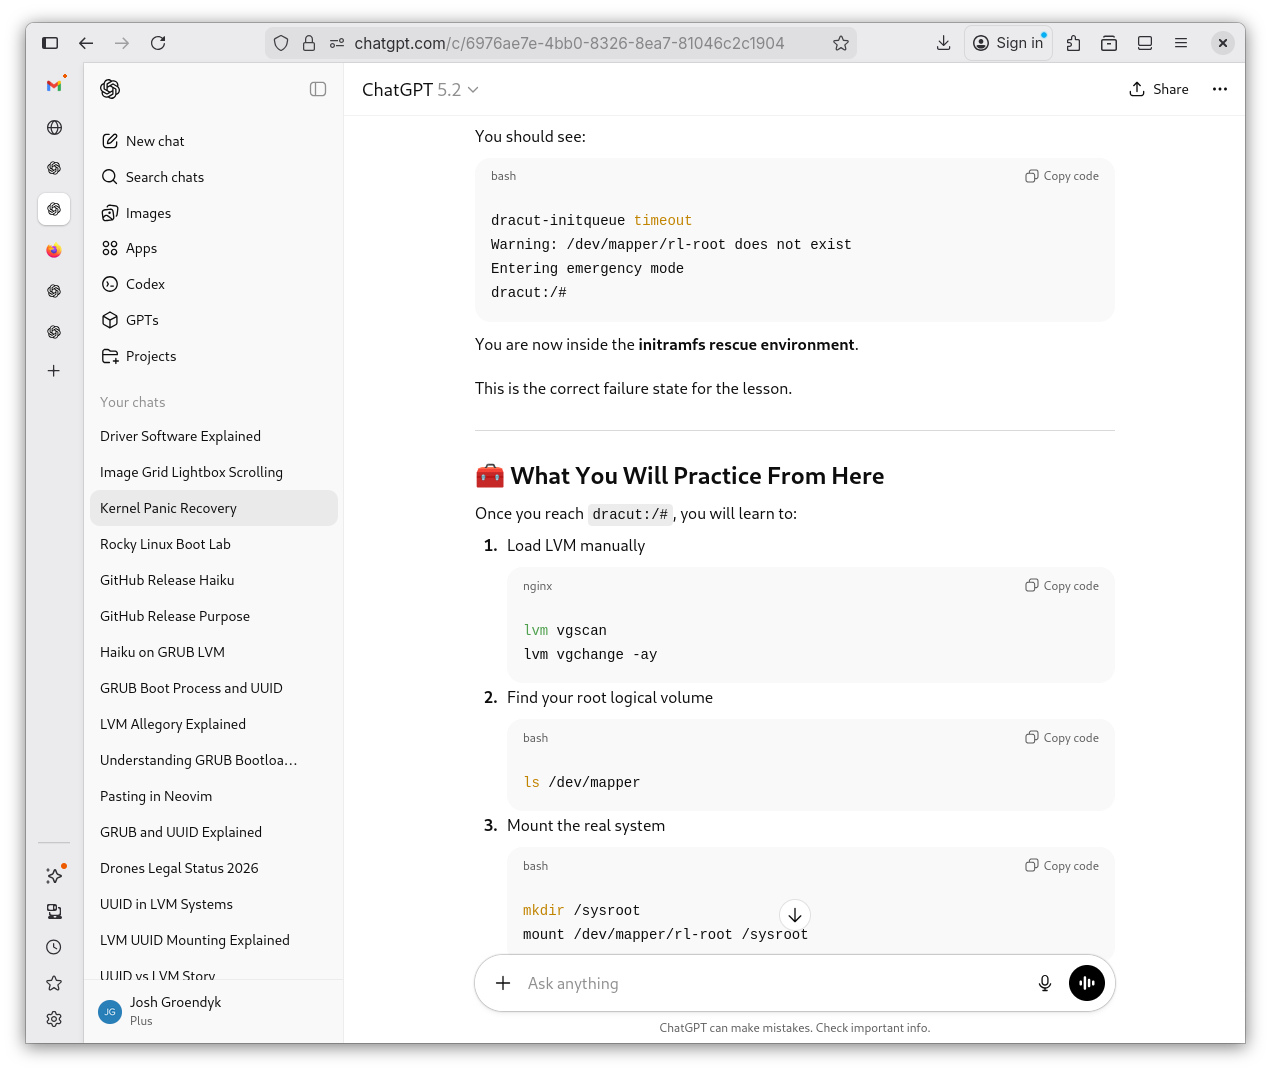Copy code of the lvm vgscan block

click(1062, 586)
